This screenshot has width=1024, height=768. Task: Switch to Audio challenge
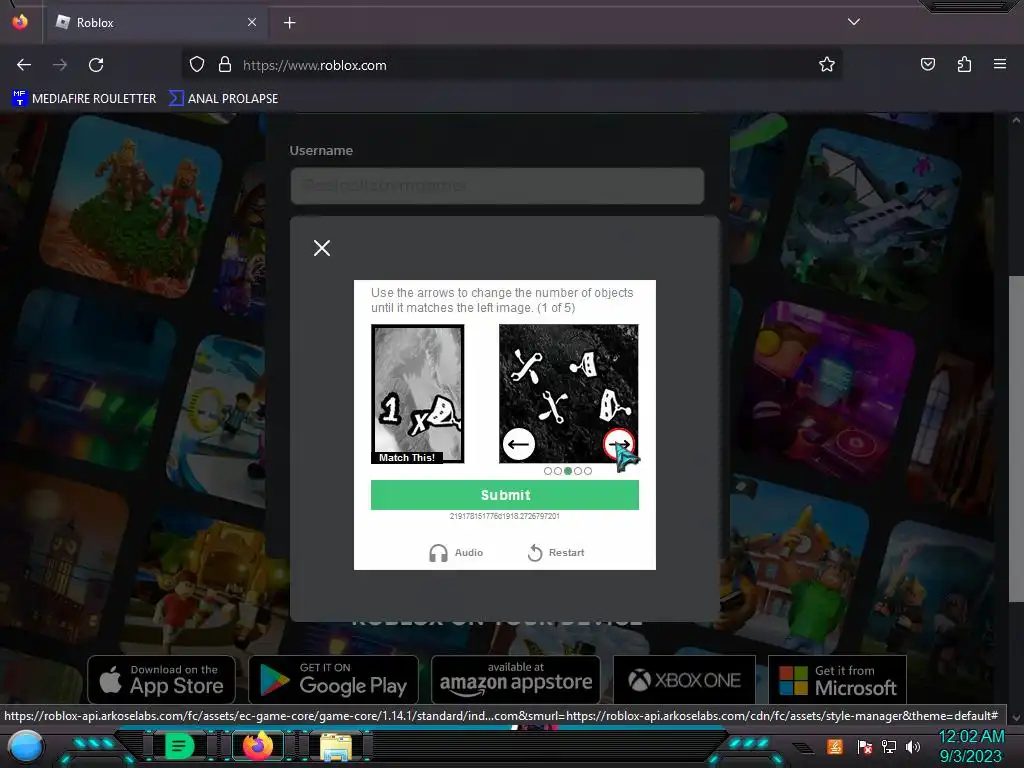click(x=456, y=552)
